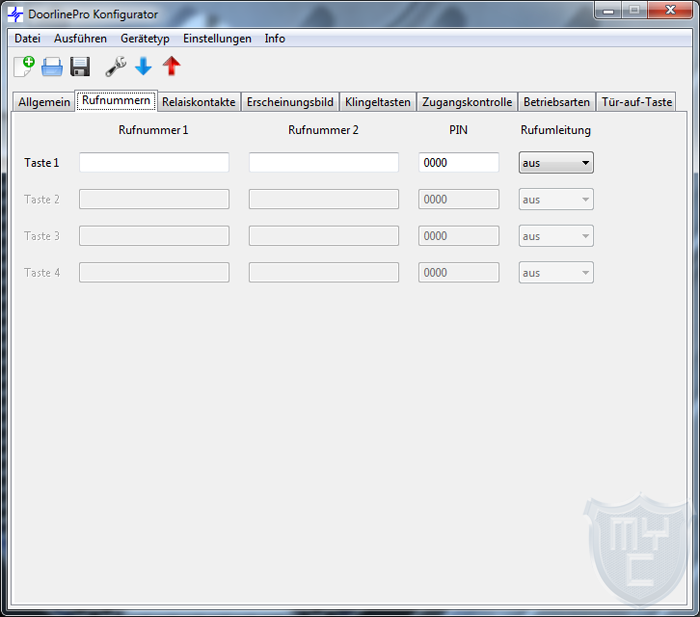Open the Zugangskontrolle tab
This screenshot has height=617, width=700.
point(467,102)
